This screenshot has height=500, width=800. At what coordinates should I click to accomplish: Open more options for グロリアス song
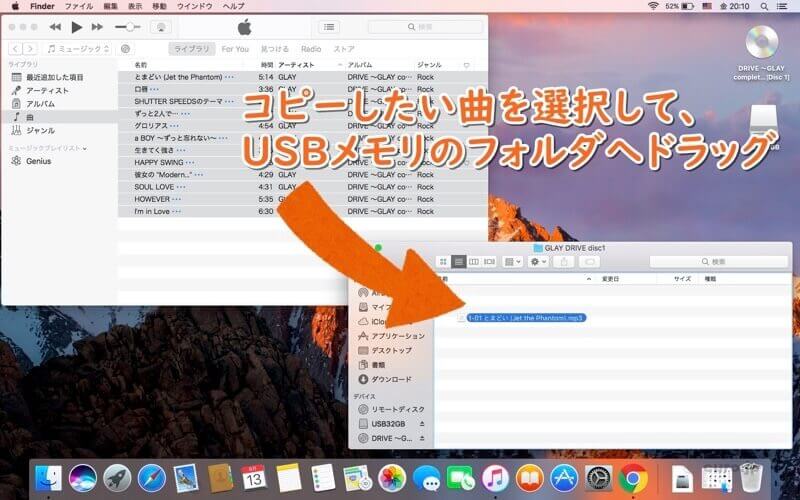pyautogui.click(x=174, y=126)
